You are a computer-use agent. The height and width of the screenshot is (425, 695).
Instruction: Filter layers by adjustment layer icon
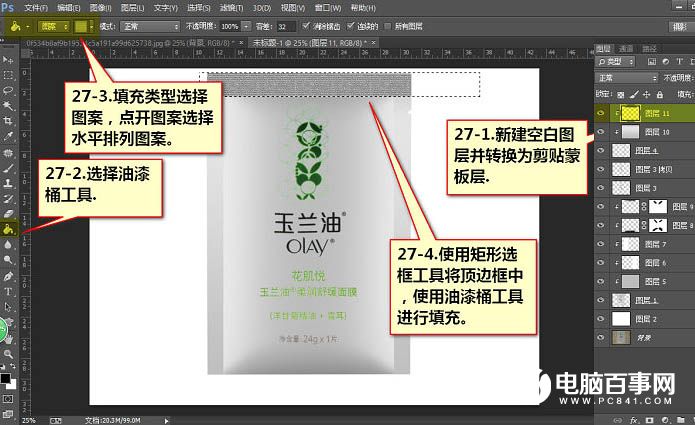click(665, 62)
